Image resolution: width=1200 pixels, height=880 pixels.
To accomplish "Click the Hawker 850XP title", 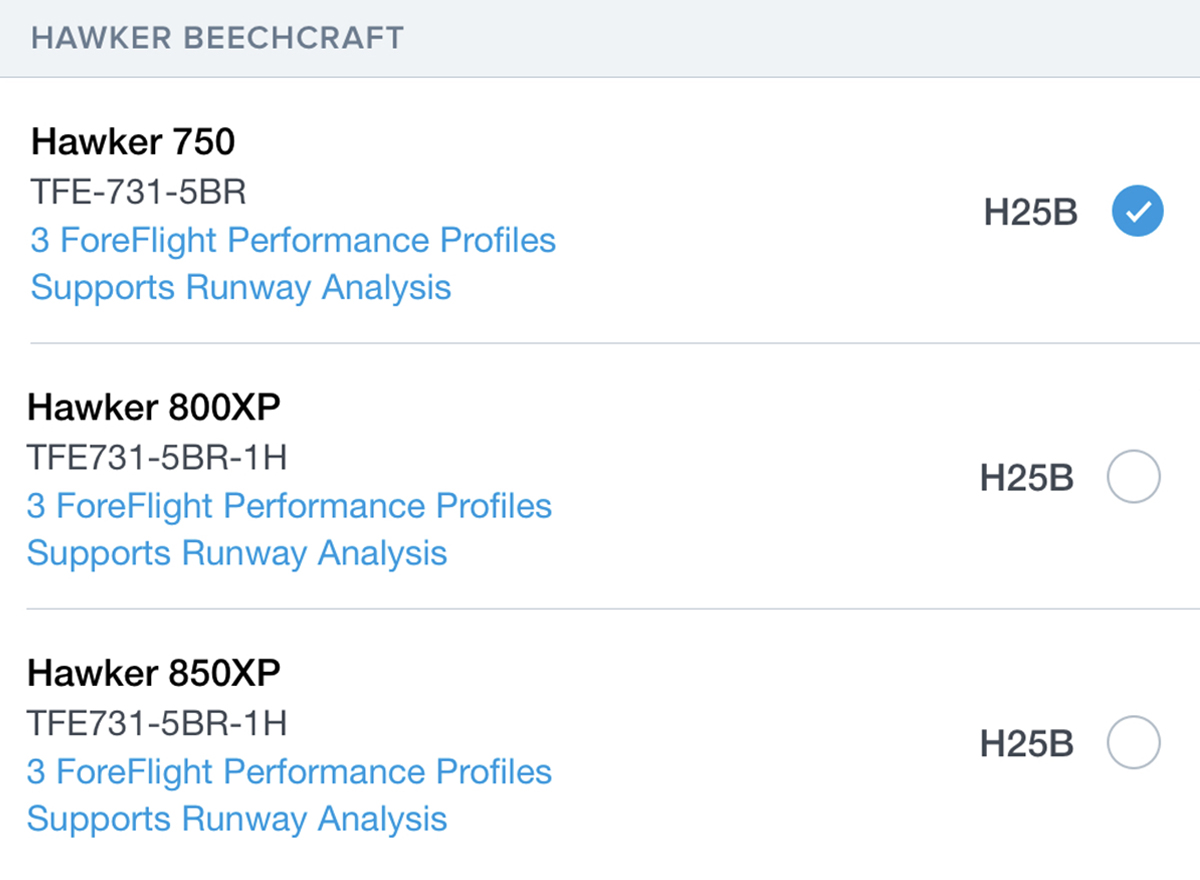I will click(x=153, y=673).
